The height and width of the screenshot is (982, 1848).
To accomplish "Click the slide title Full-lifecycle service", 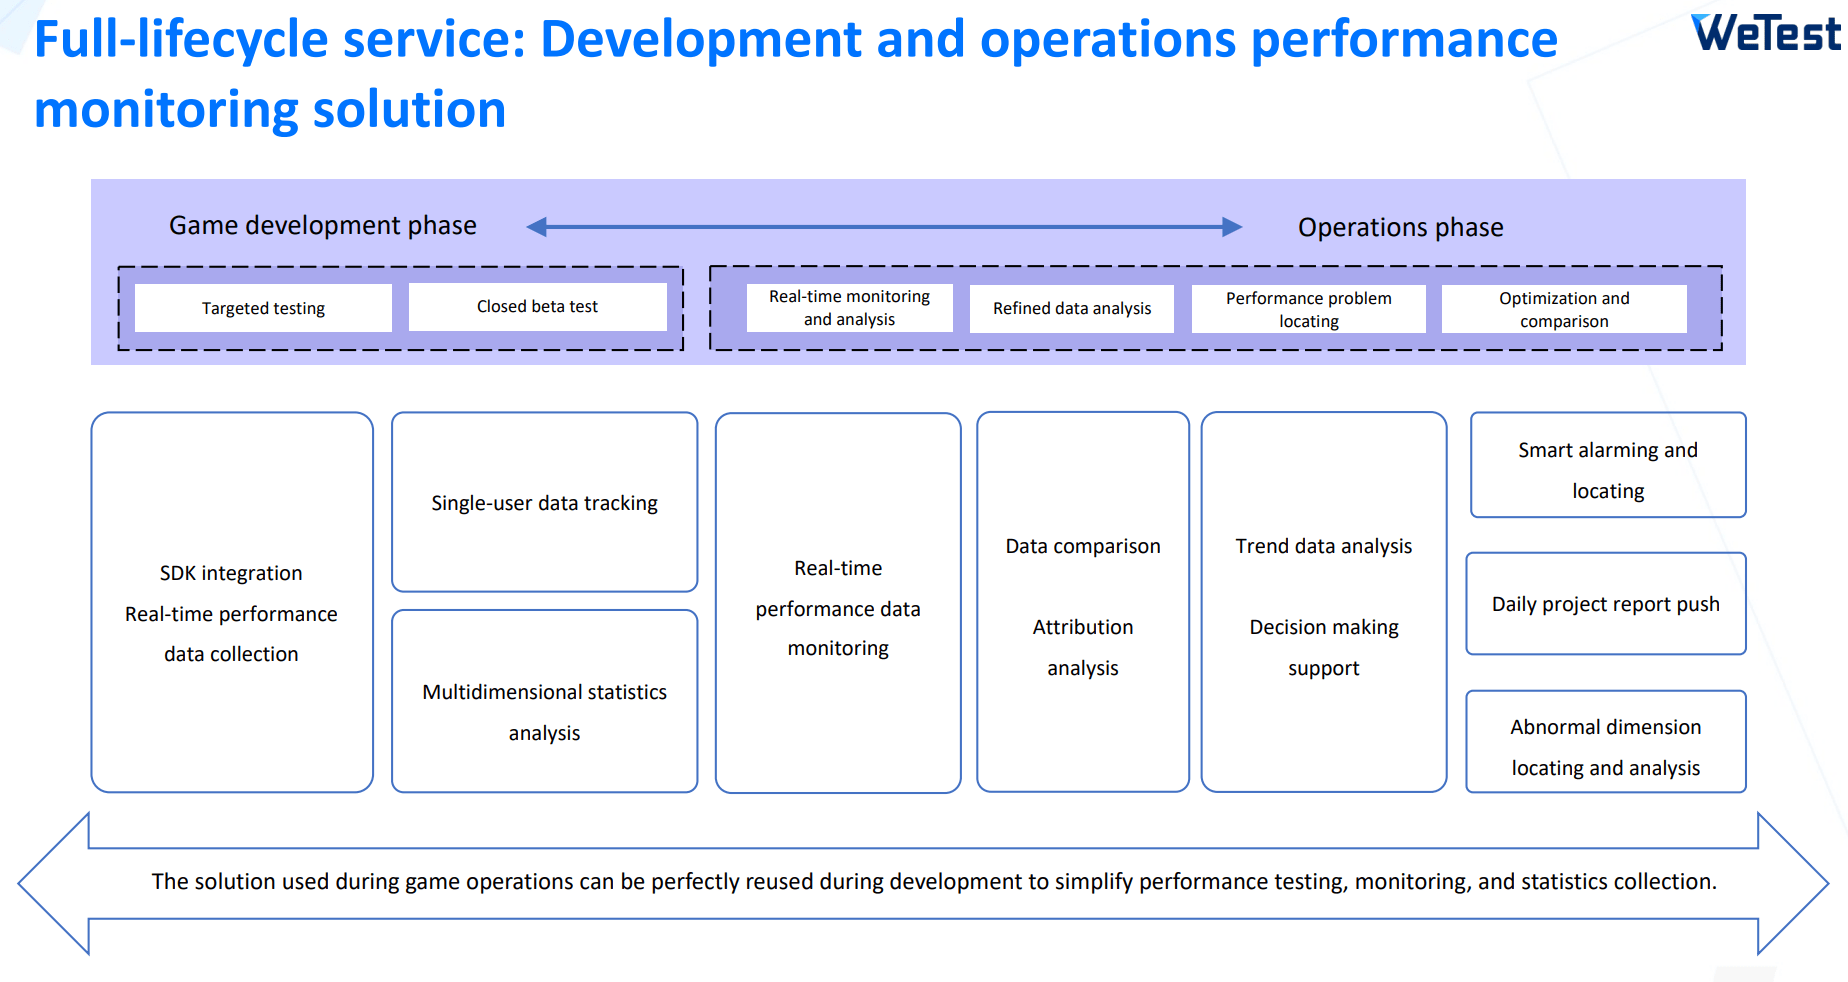I will [x=796, y=74].
